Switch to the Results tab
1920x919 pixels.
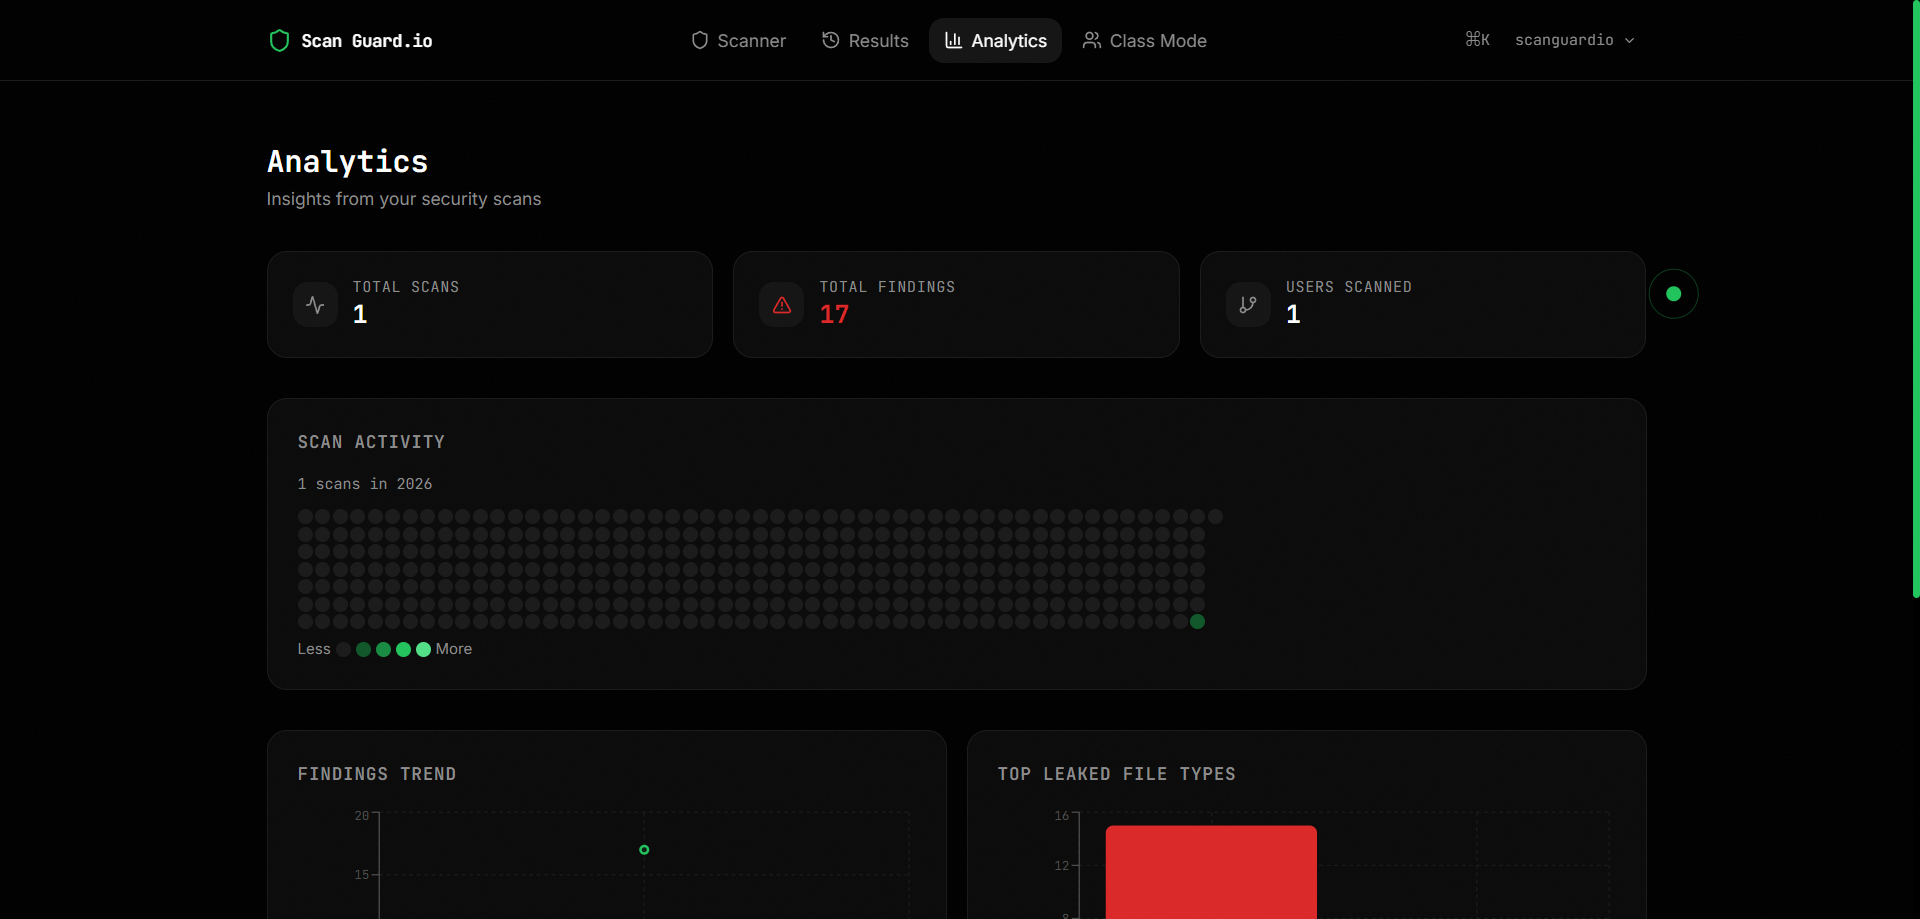pyautogui.click(x=877, y=40)
